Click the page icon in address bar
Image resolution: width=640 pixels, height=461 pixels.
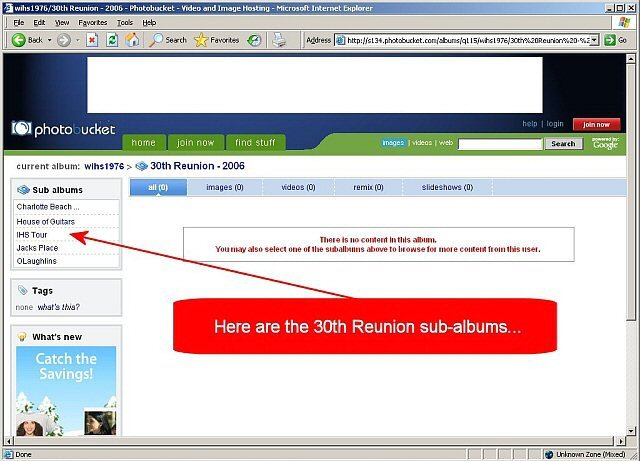340,40
